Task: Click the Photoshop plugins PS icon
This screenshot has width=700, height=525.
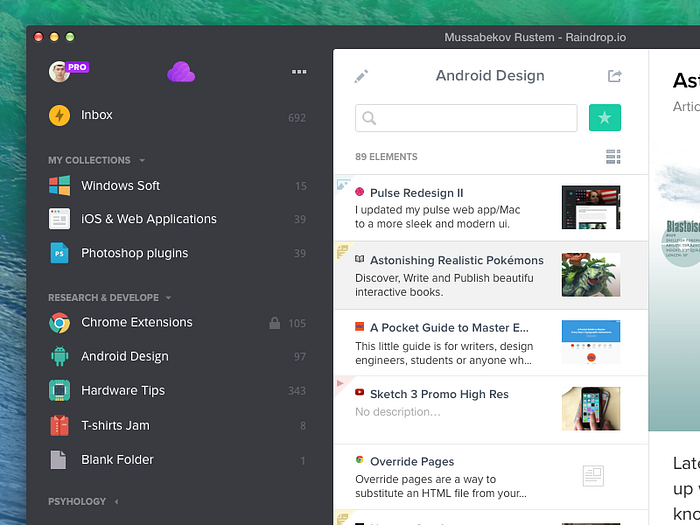Action: point(59,253)
